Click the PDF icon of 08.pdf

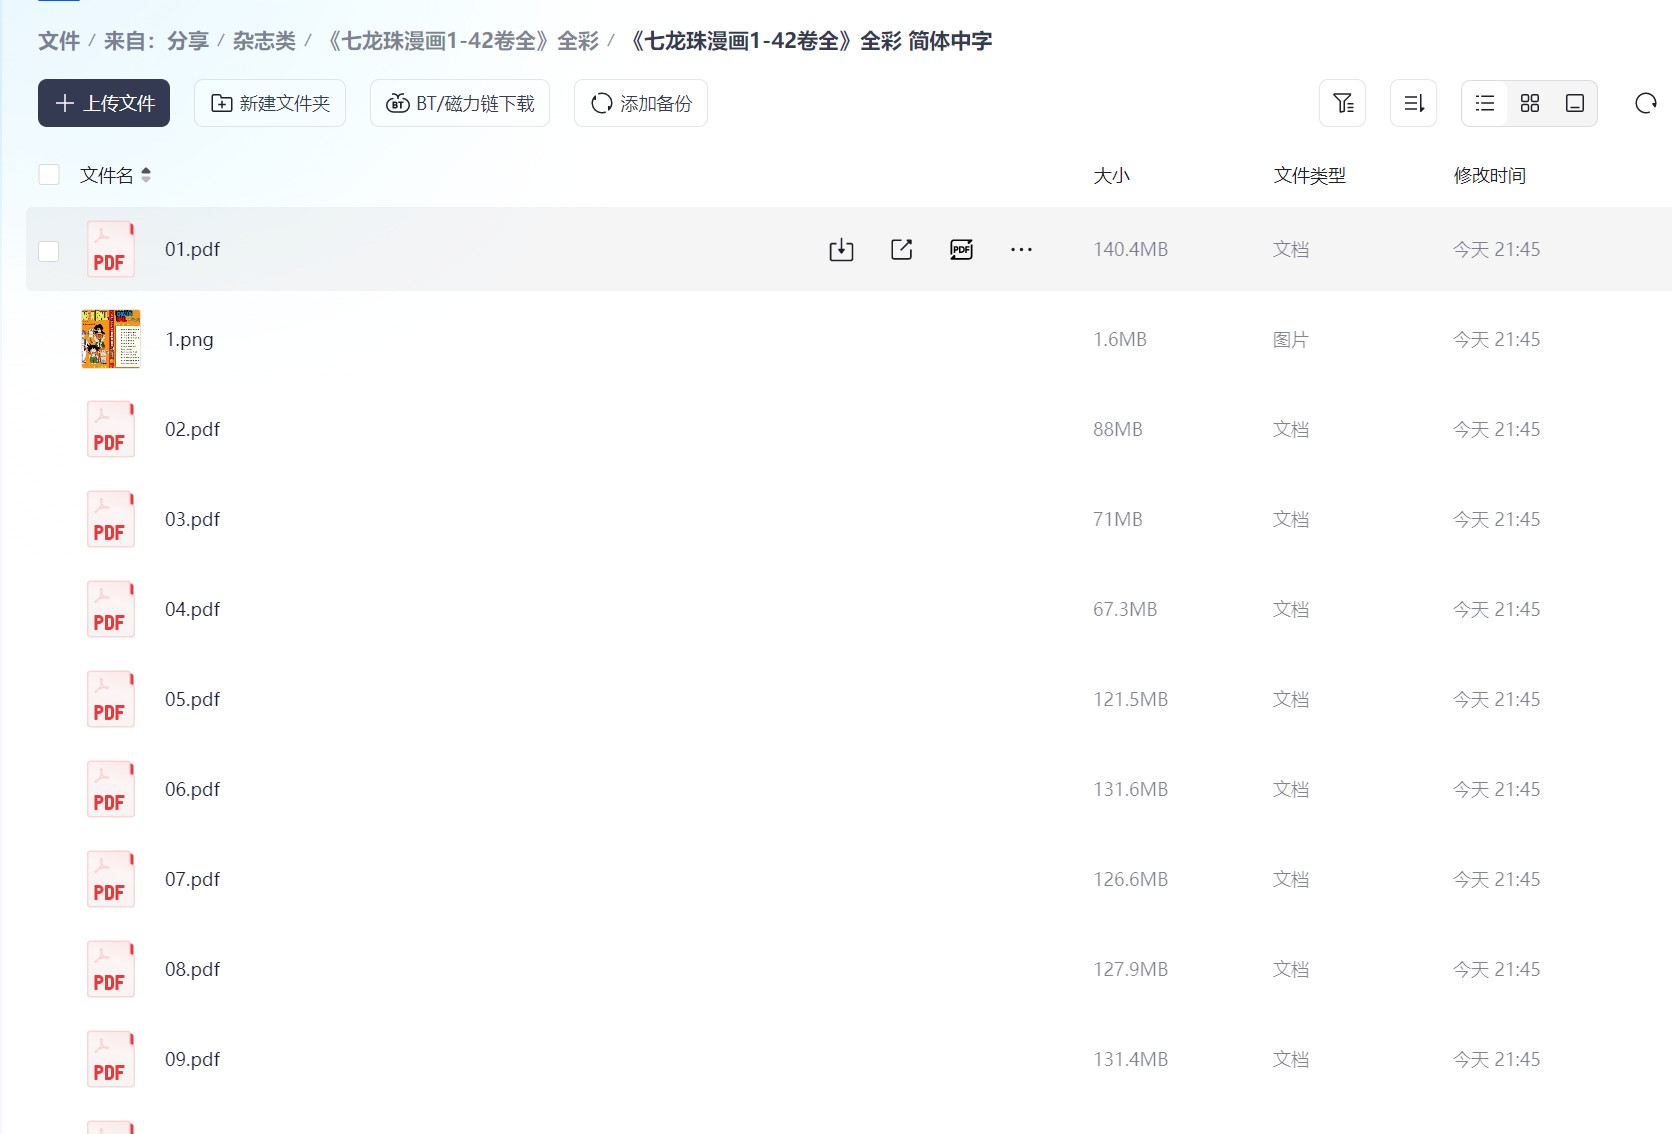(x=110, y=969)
